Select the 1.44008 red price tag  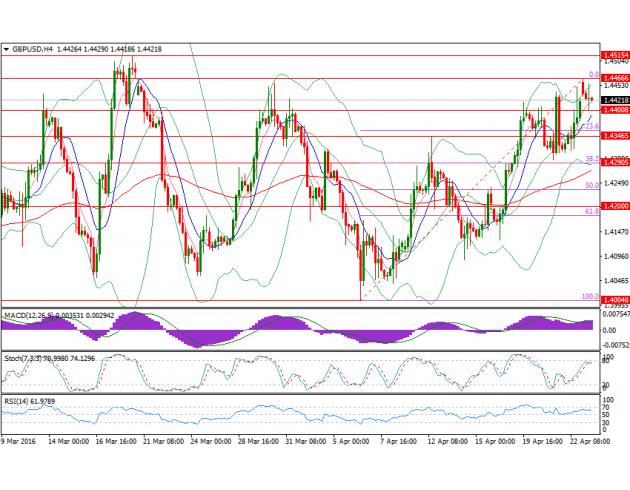614,110
